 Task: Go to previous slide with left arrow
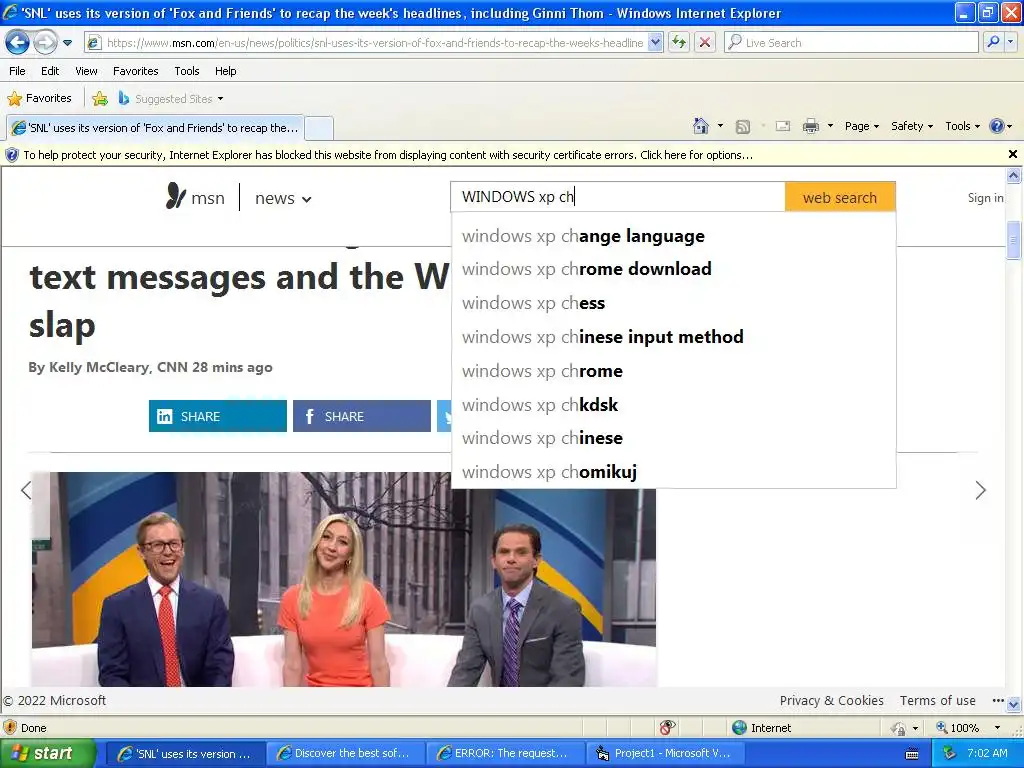(x=26, y=490)
